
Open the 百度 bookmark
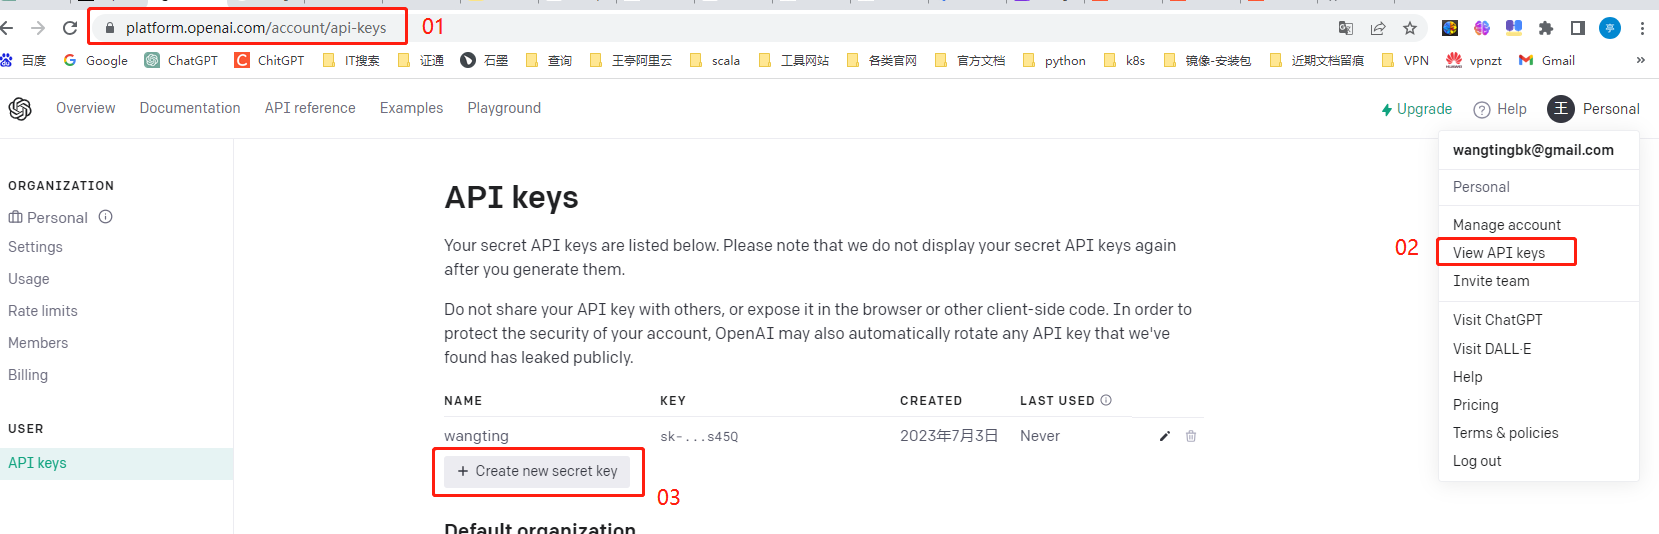click(x=24, y=60)
